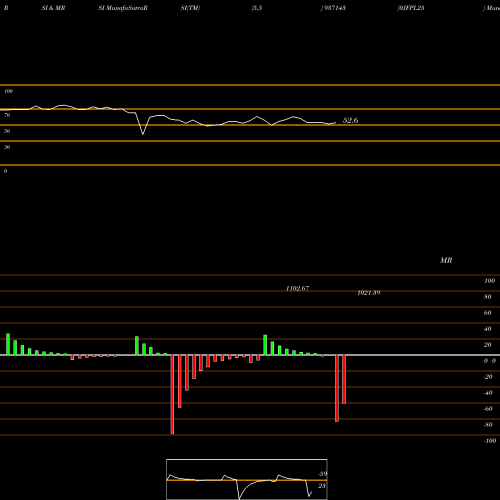The width and height of the screenshot is (500, 500).
Task: Click the SI & MR header text
Action: pyautogui.click(x=53, y=8)
